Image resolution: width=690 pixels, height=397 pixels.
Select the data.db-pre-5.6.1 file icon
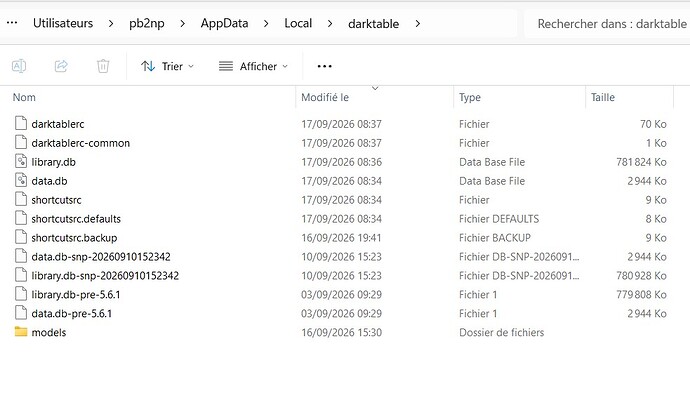point(21,313)
